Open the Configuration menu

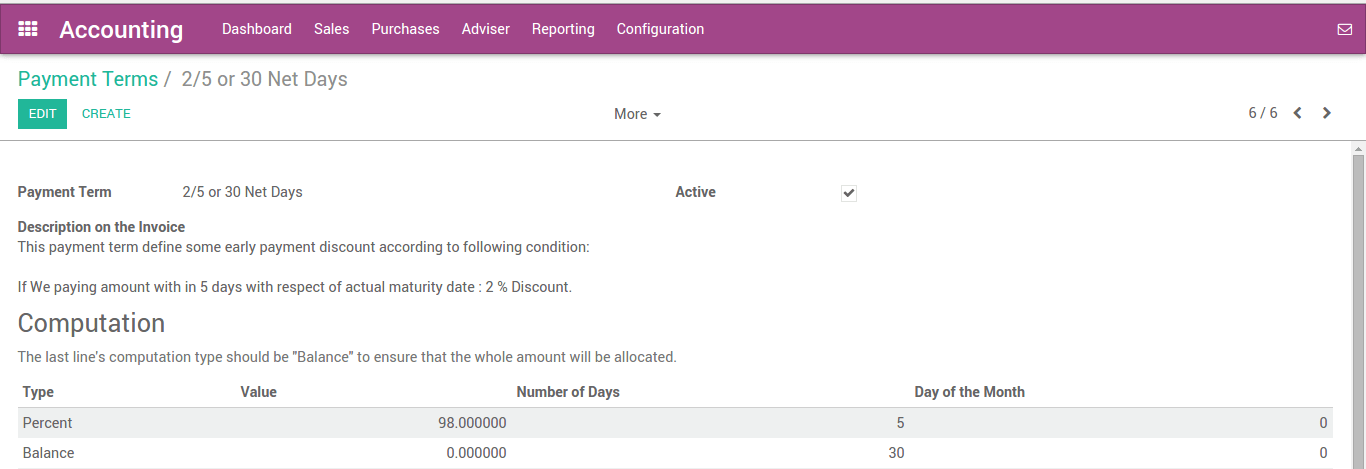(660, 29)
